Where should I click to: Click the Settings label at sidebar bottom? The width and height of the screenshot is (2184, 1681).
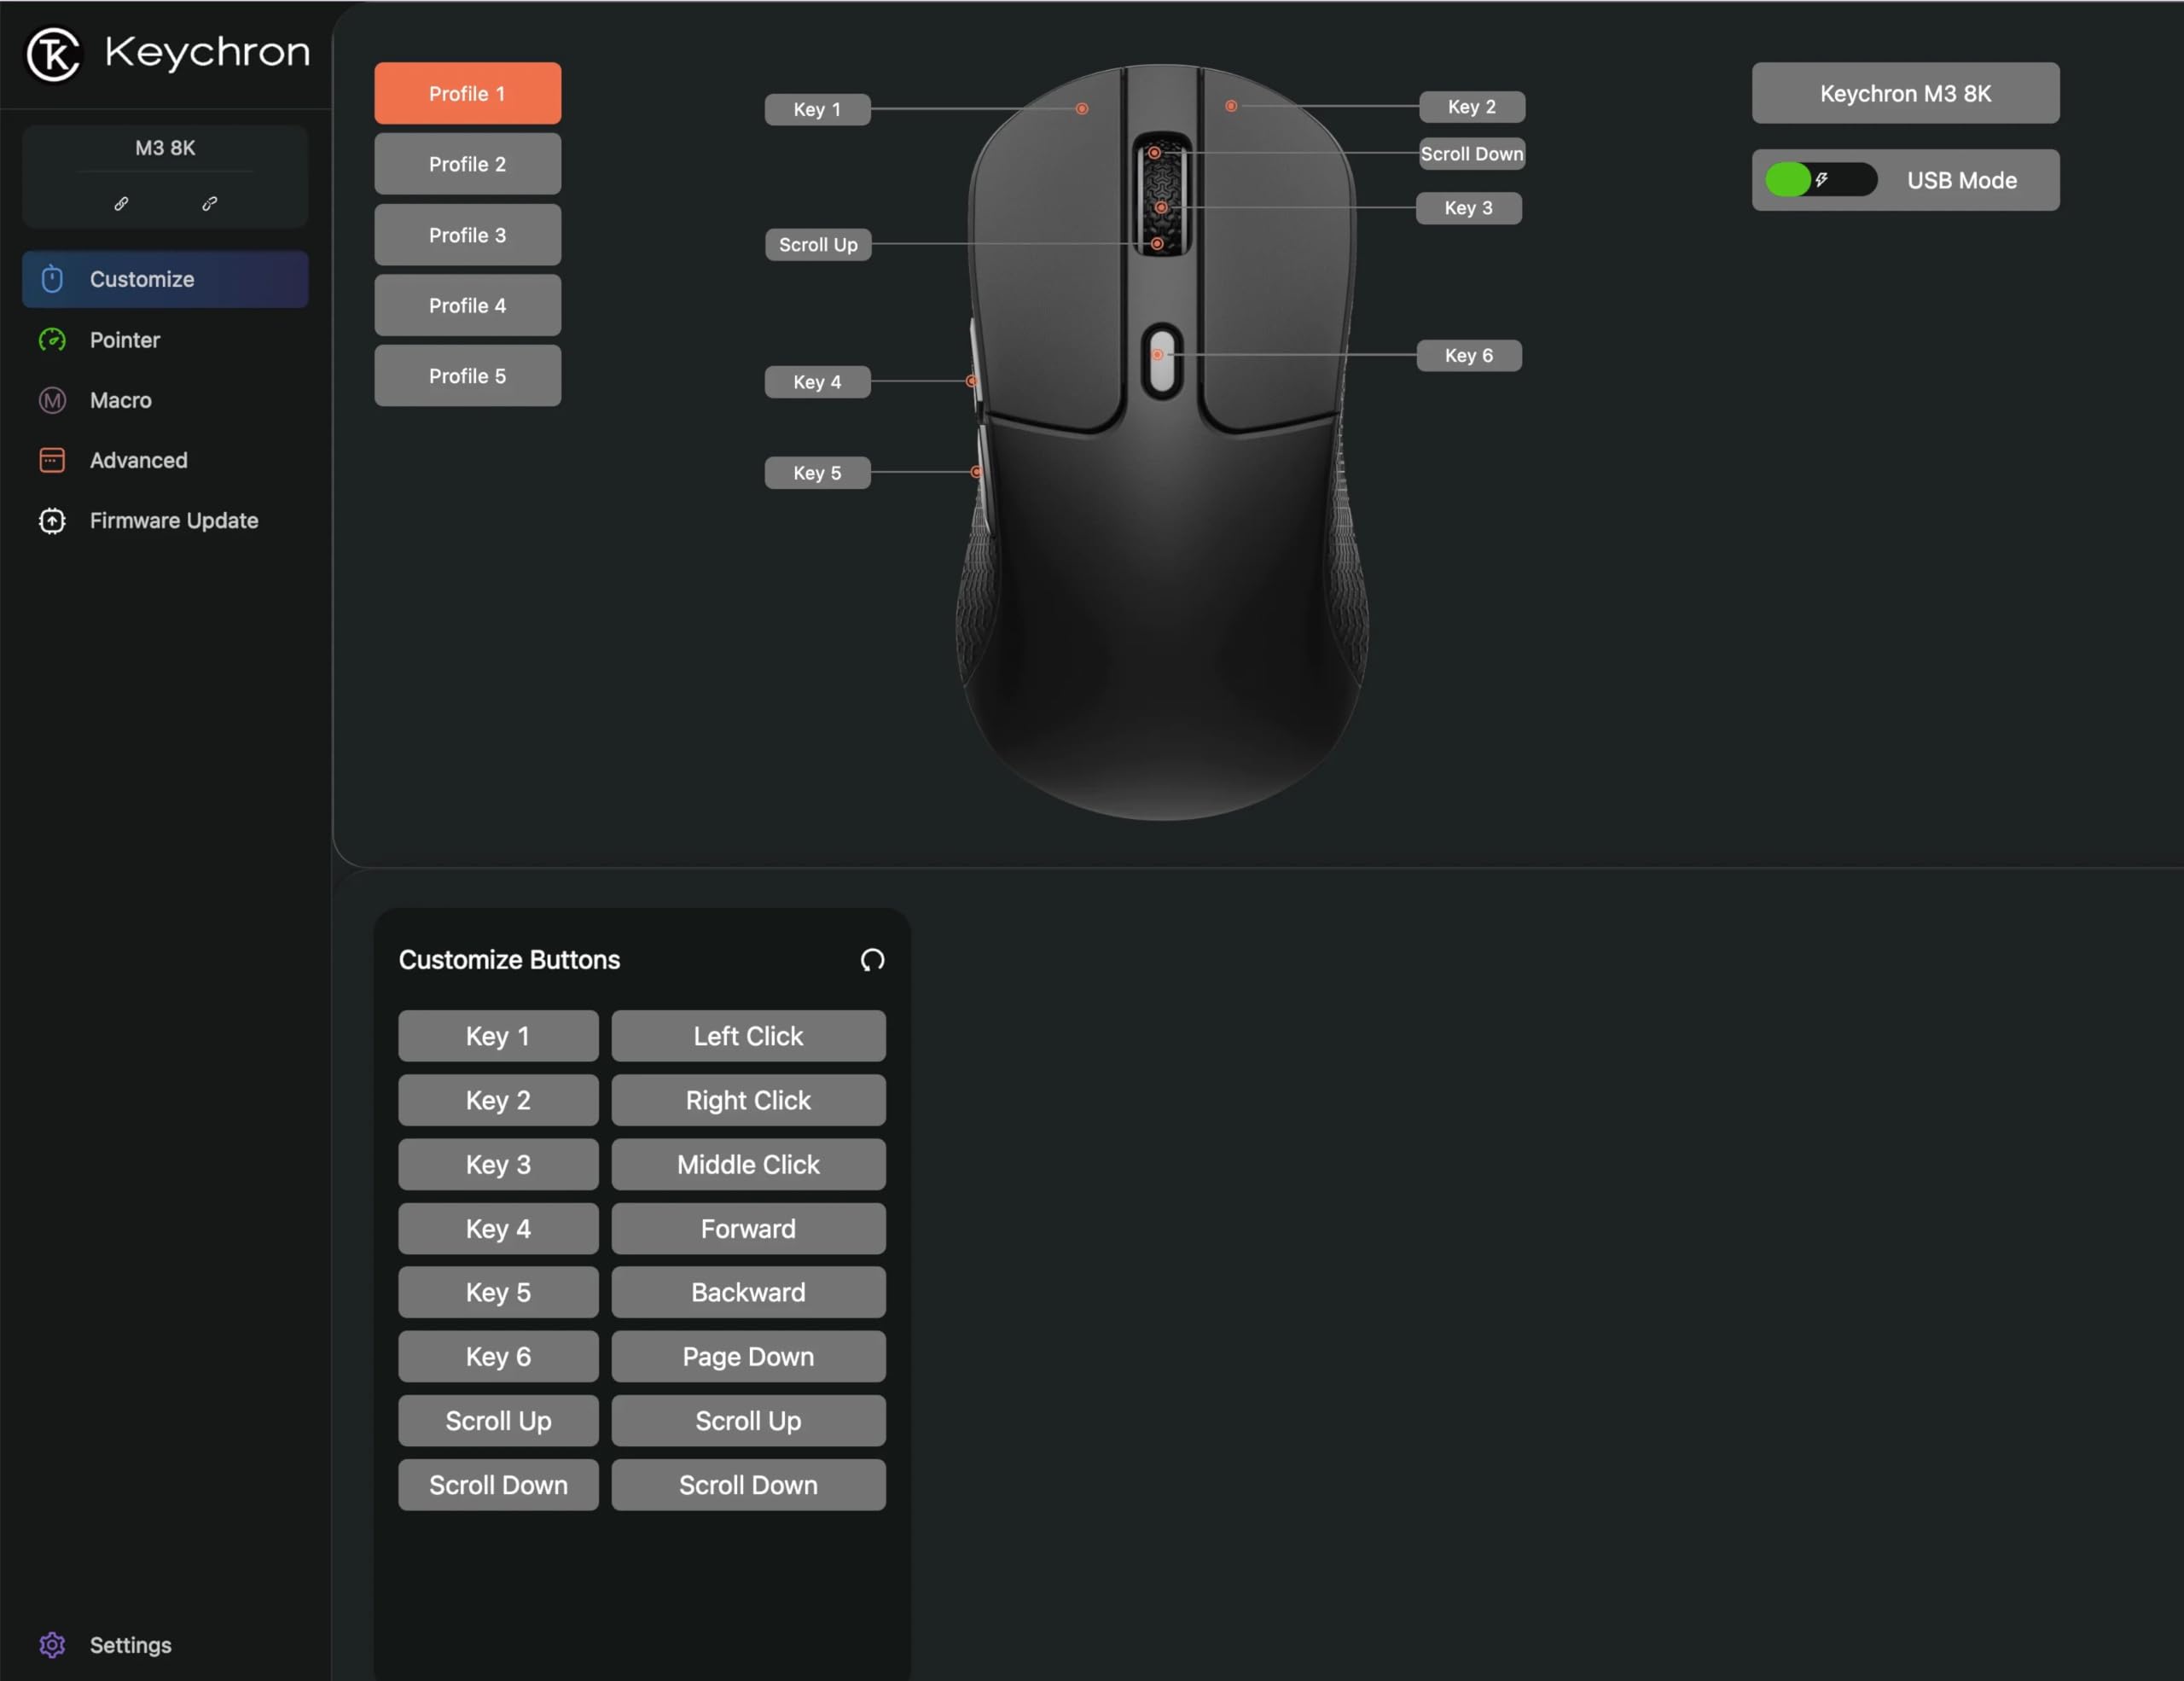tap(131, 1645)
